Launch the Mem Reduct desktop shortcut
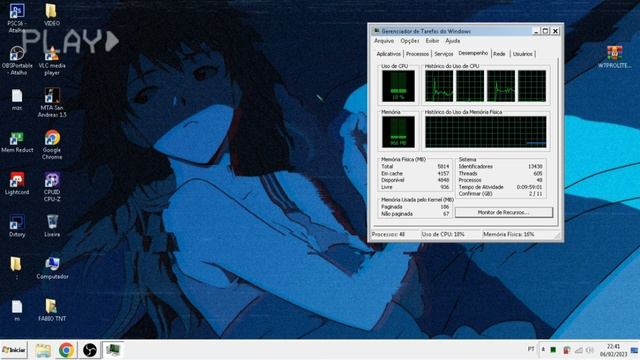The width and height of the screenshot is (640, 360). [17, 142]
